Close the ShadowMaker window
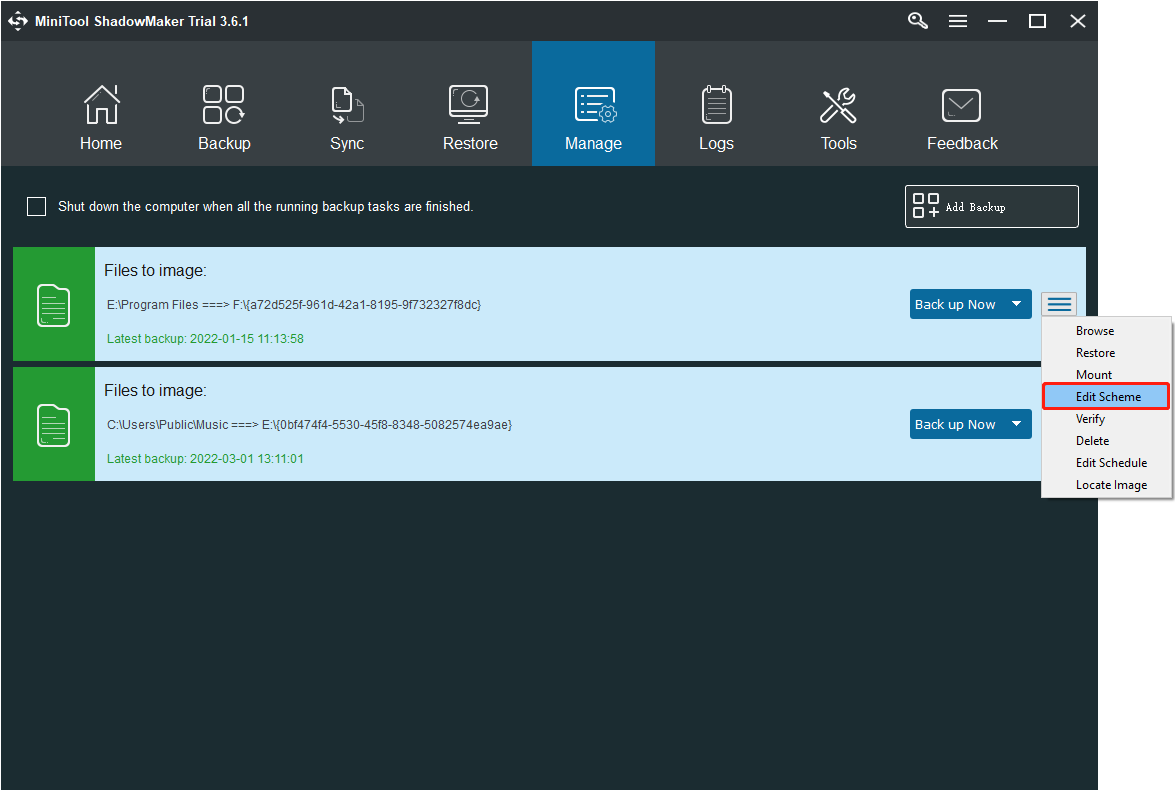1175x791 pixels. [x=1078, y=21]
